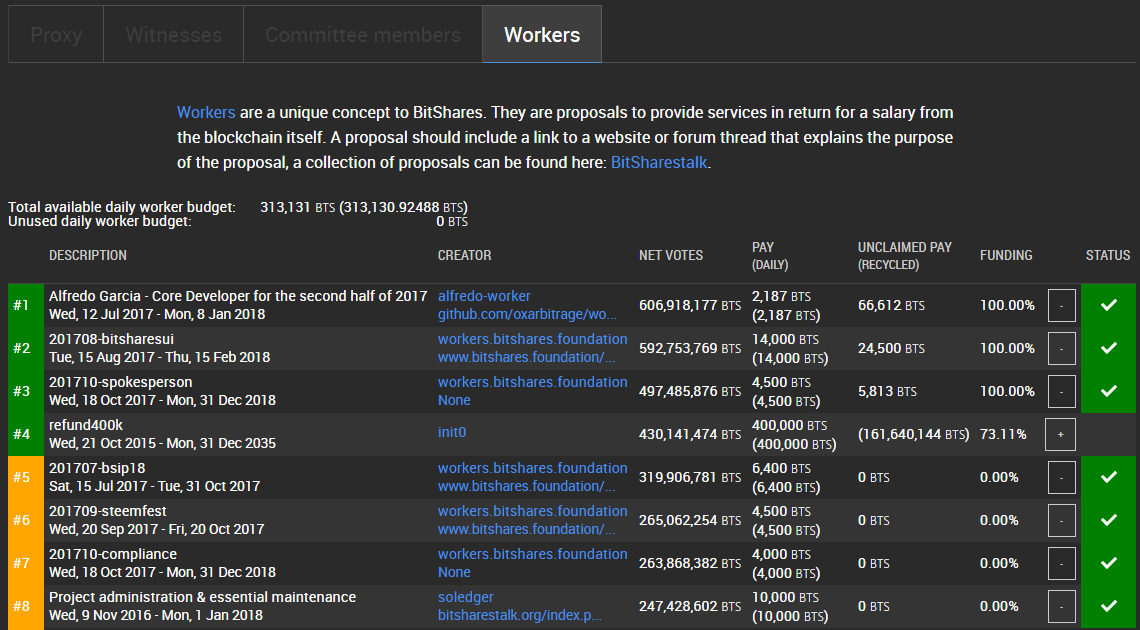1140x630 pixels.
Task: Click the UNCLAIMED PAY (RECYCLED) column header
Action: pyautogui.click(x=904, y=256)
